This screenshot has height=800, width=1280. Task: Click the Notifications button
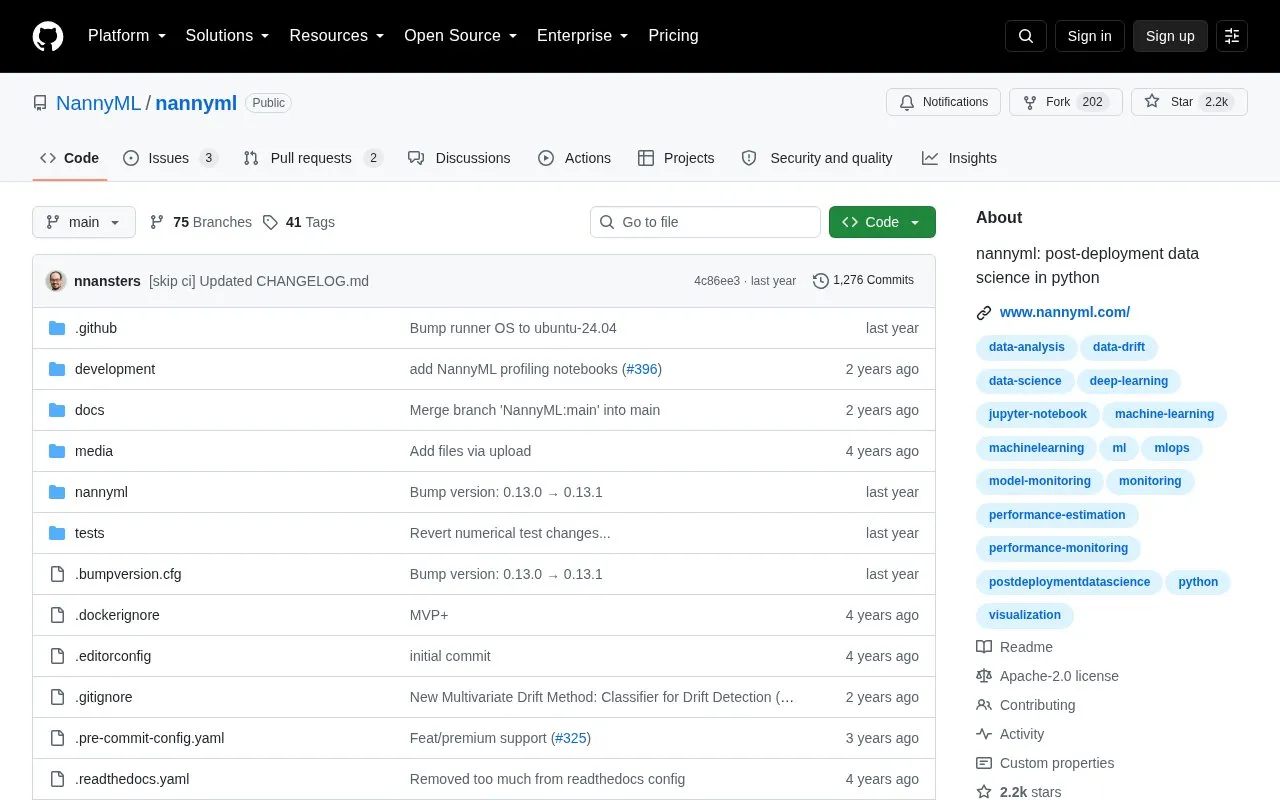click(x=943, y=102)
